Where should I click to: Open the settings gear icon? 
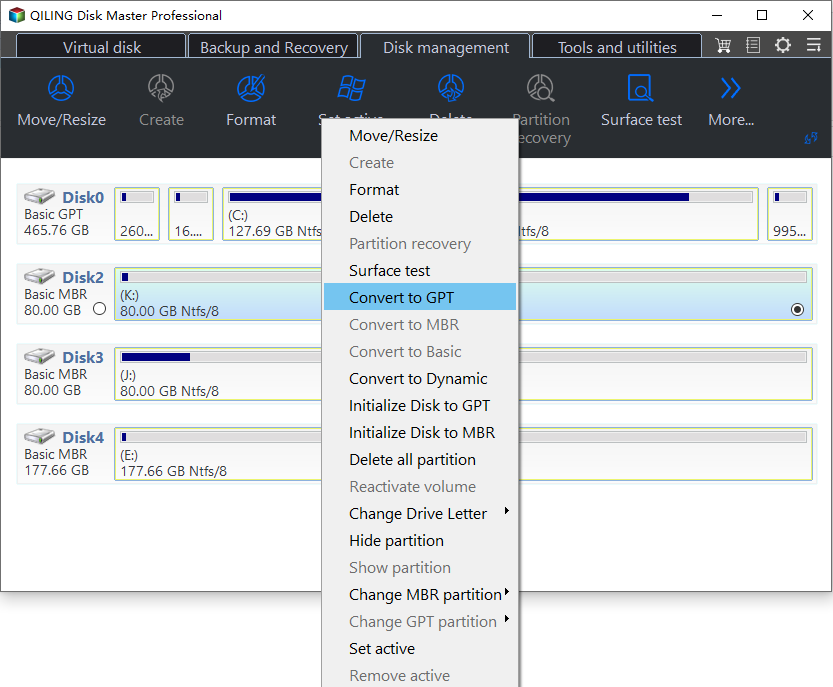[783, 45]
